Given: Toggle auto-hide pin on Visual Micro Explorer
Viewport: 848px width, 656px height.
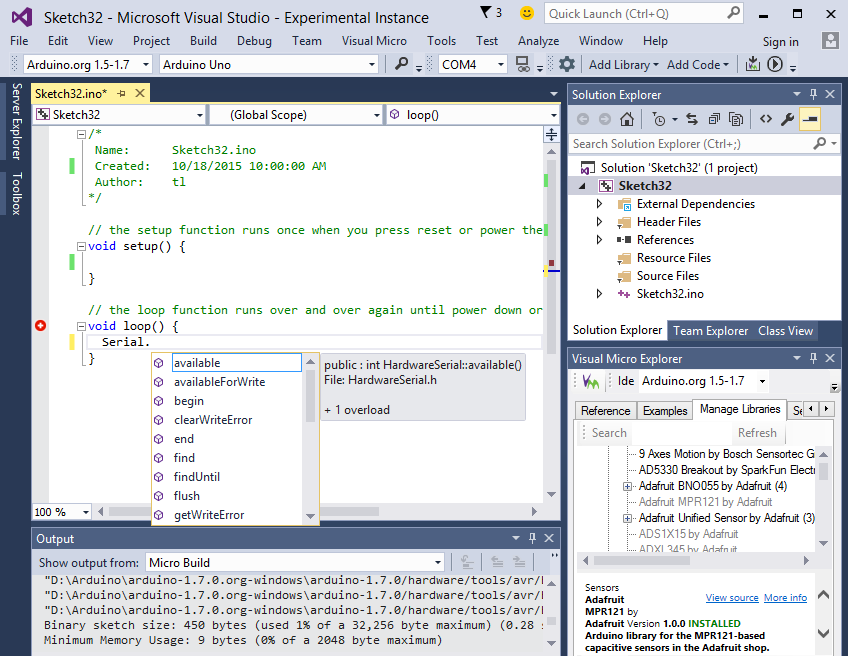Looking at the screenshot, I should [x=813, y=358].
